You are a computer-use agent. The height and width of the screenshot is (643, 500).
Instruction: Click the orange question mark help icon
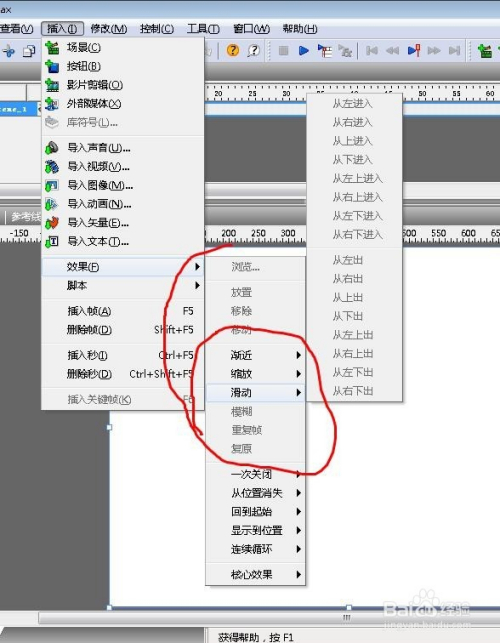pos(233,50)
